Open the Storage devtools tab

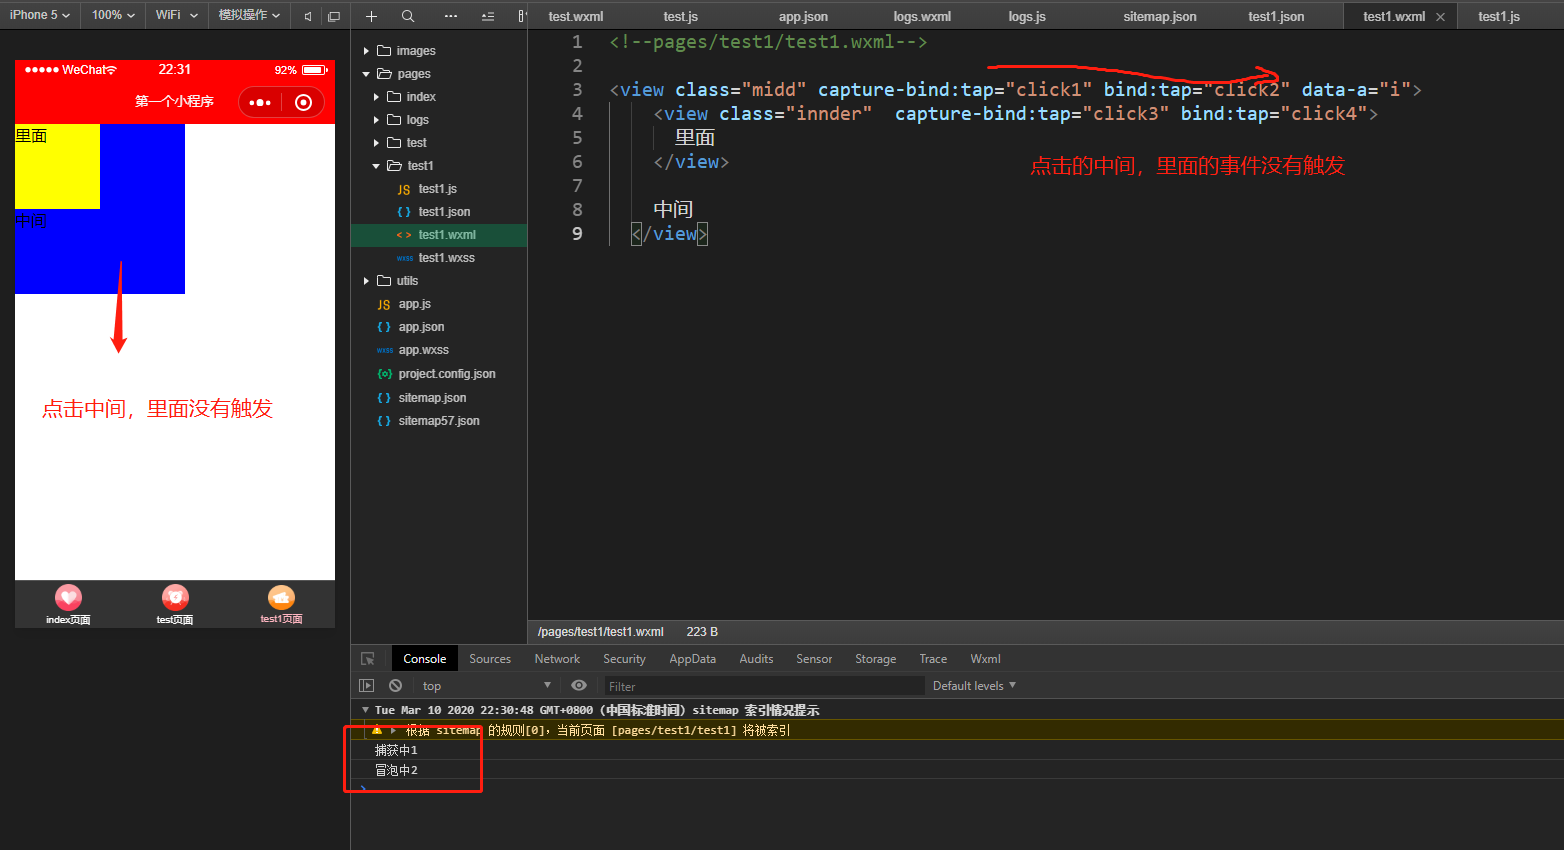pyautogui.click(x=875, y=659)
